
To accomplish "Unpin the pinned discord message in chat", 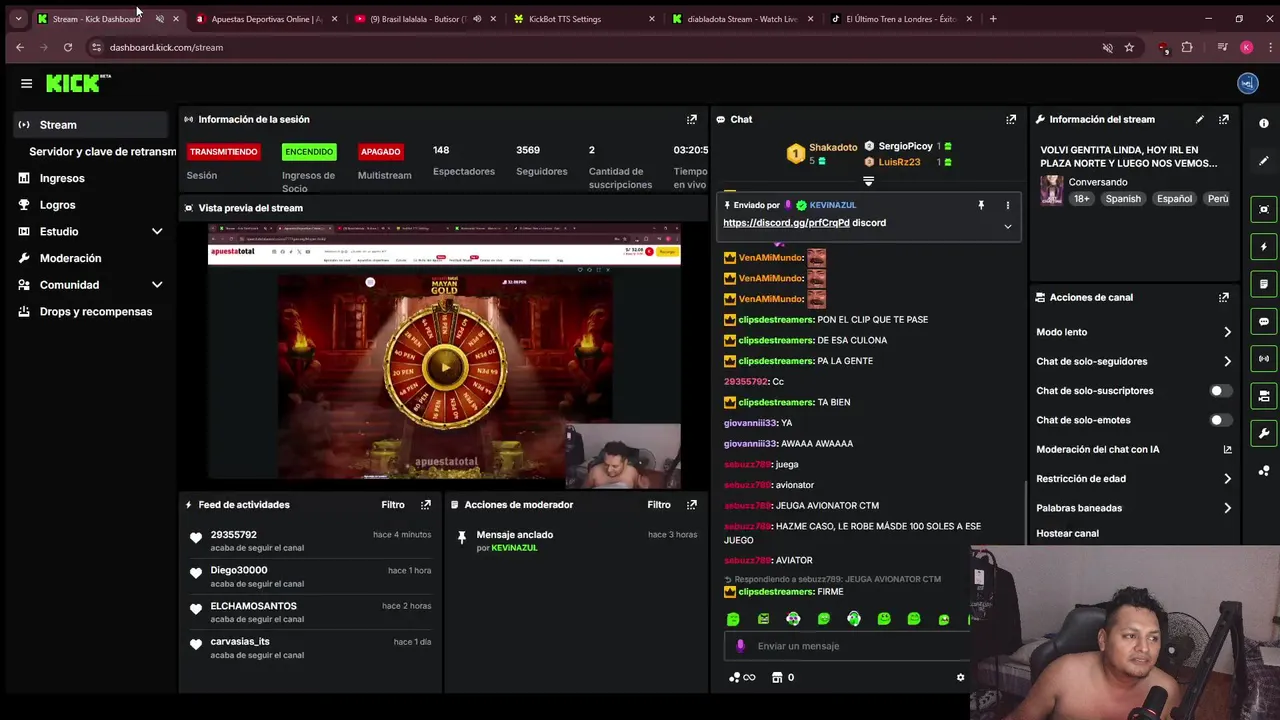I will pyautogui.click(x=981, y=205).
